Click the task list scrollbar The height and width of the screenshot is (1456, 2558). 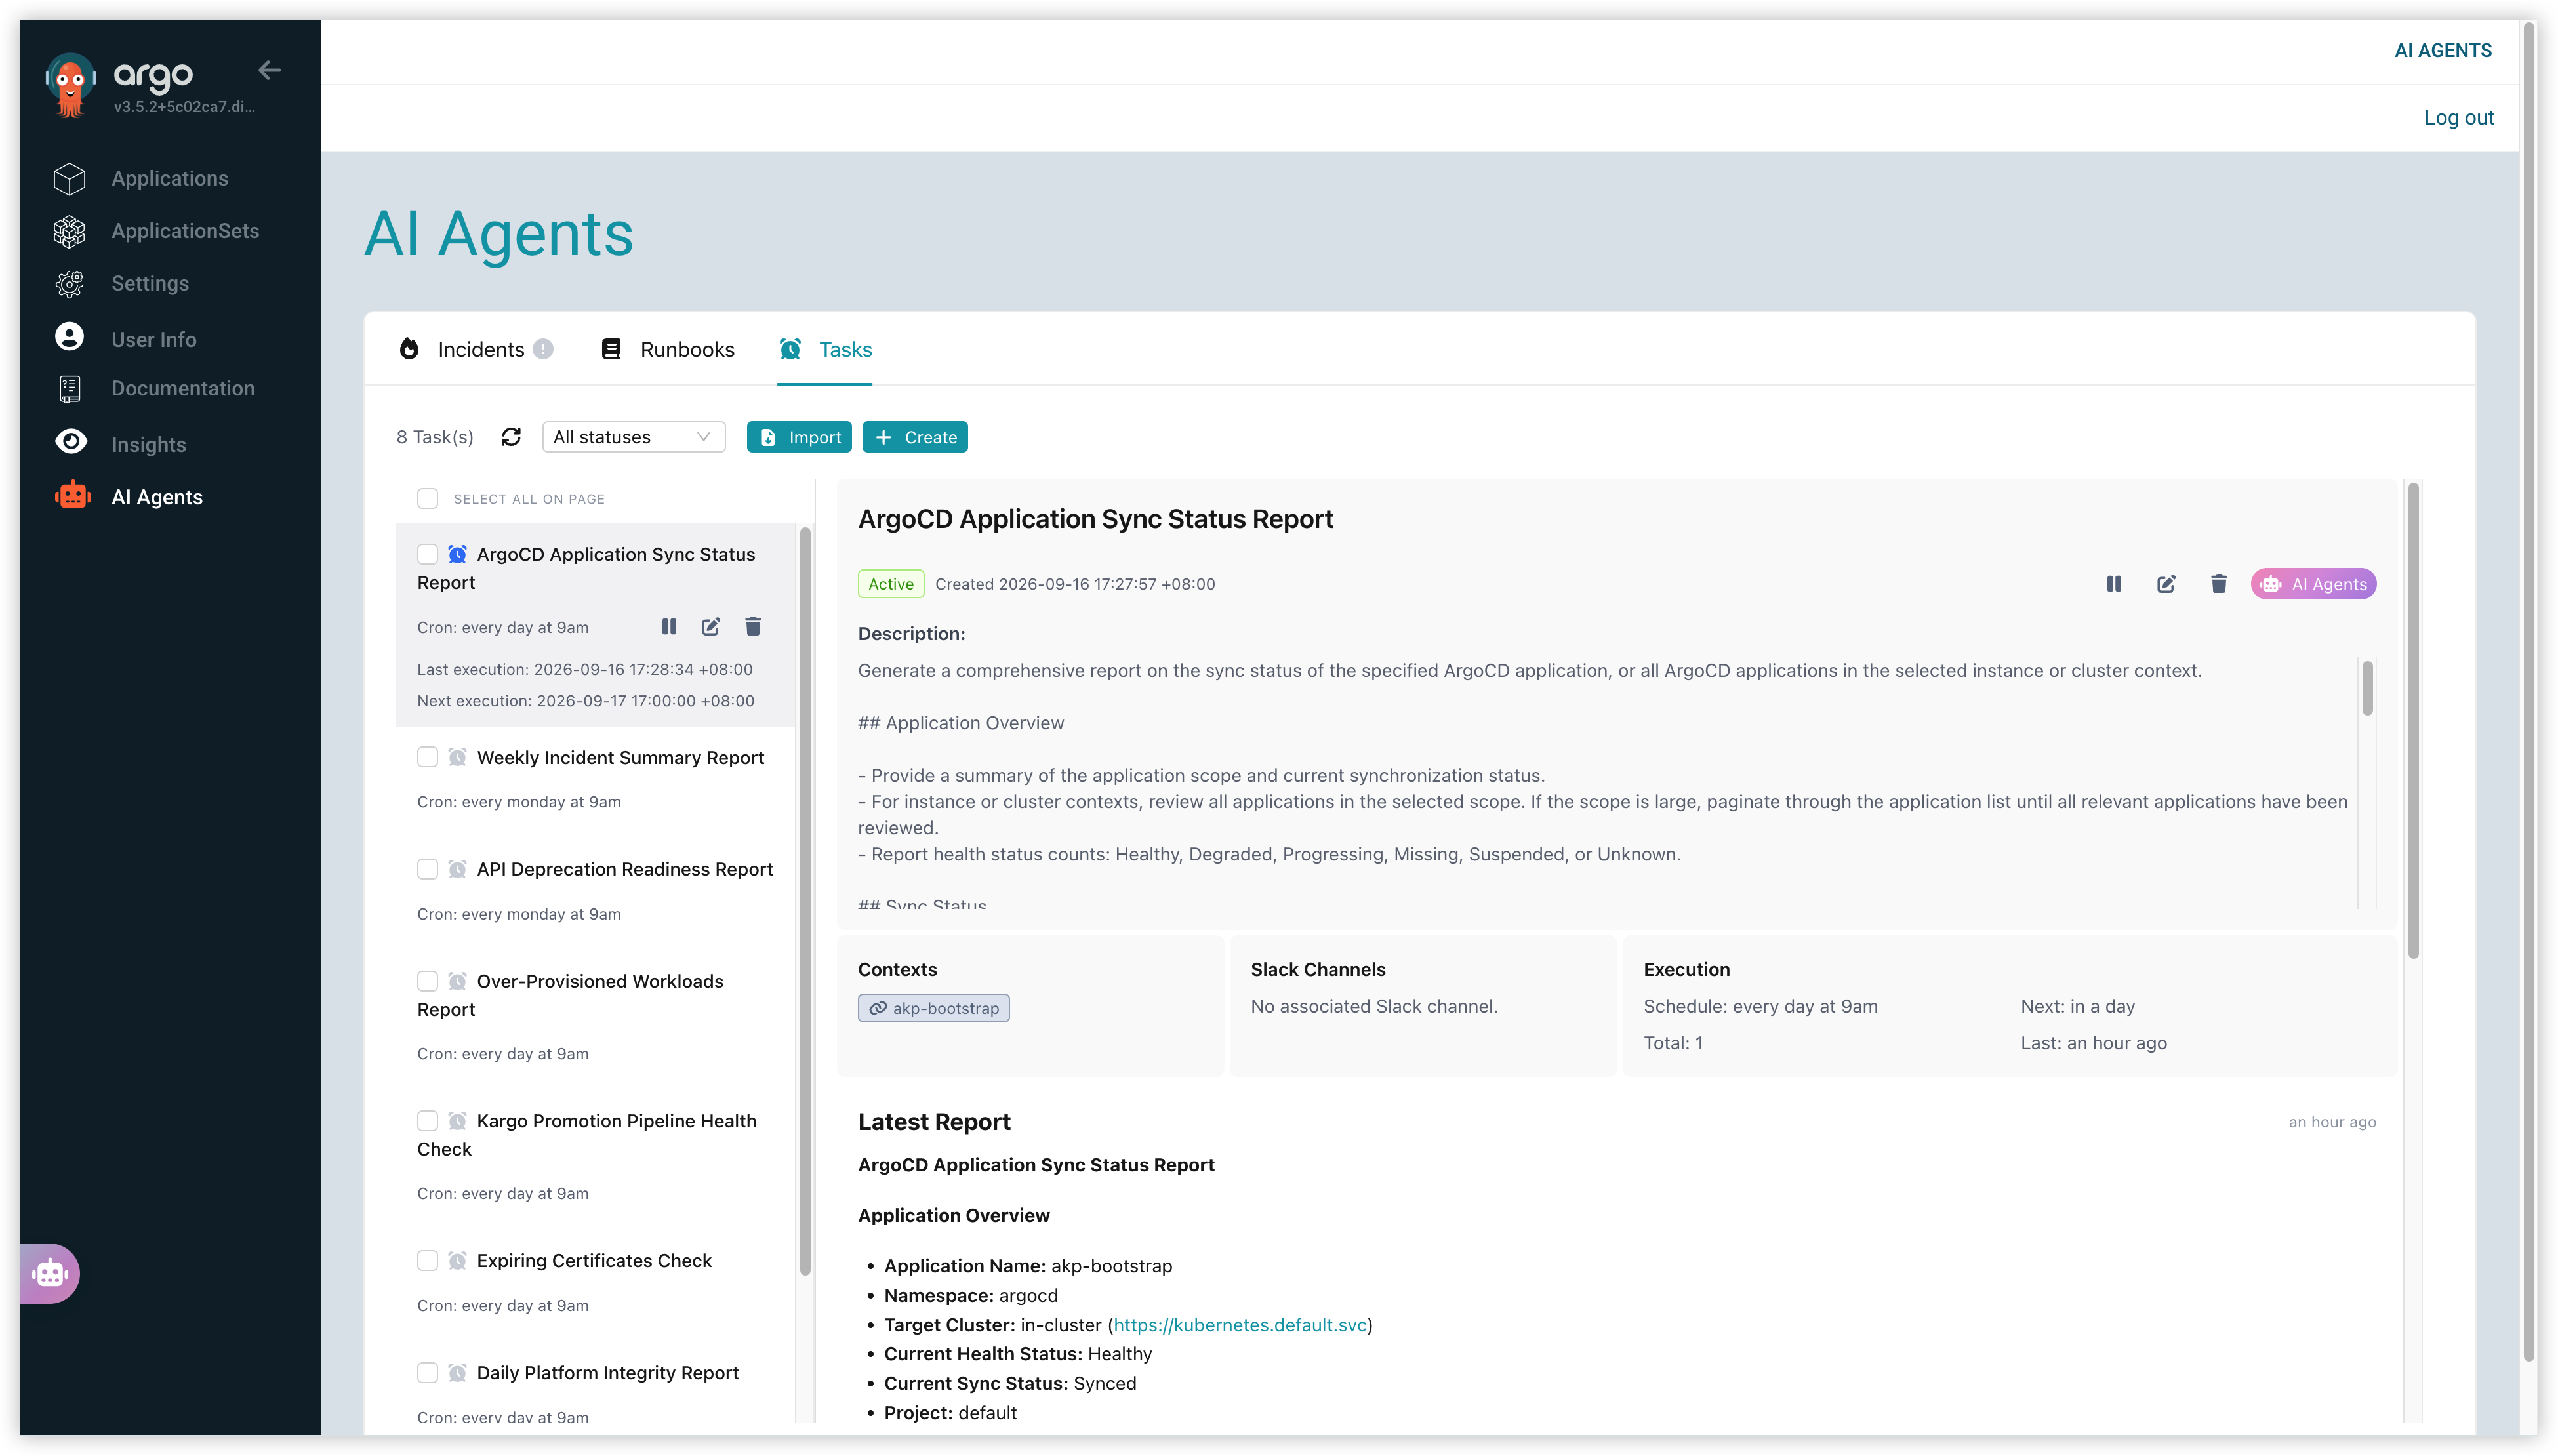805,900
